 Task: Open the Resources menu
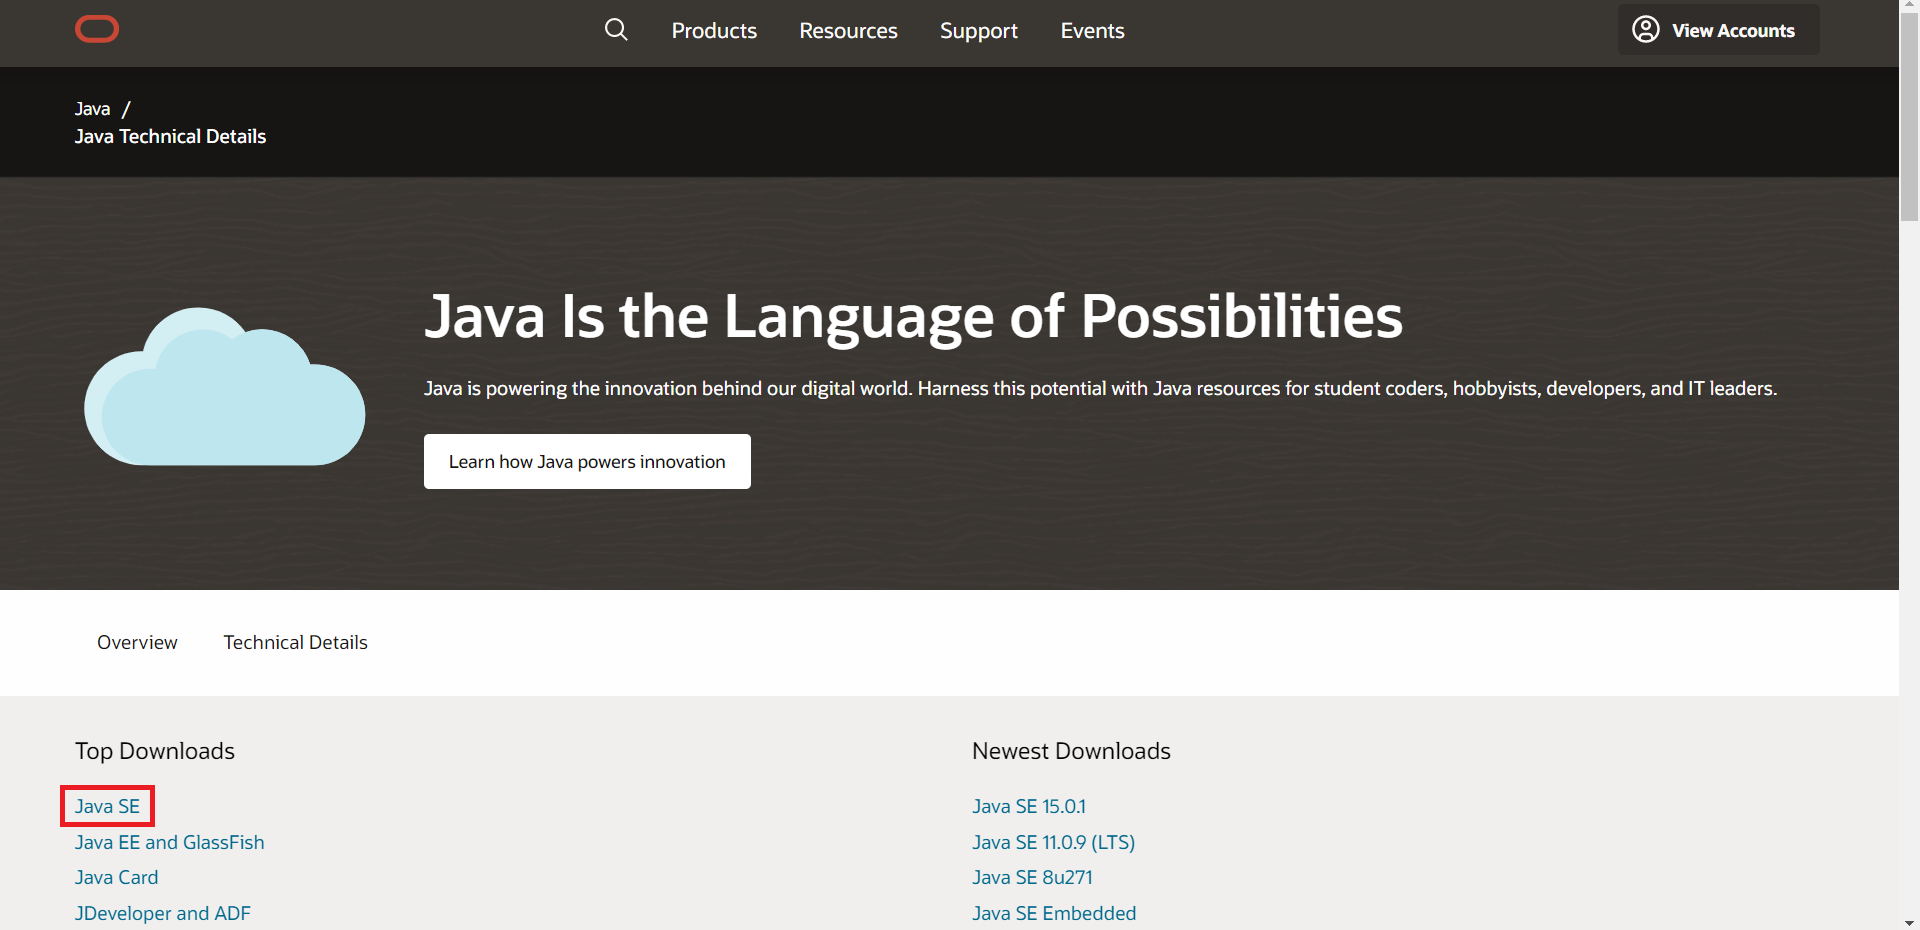848,31
